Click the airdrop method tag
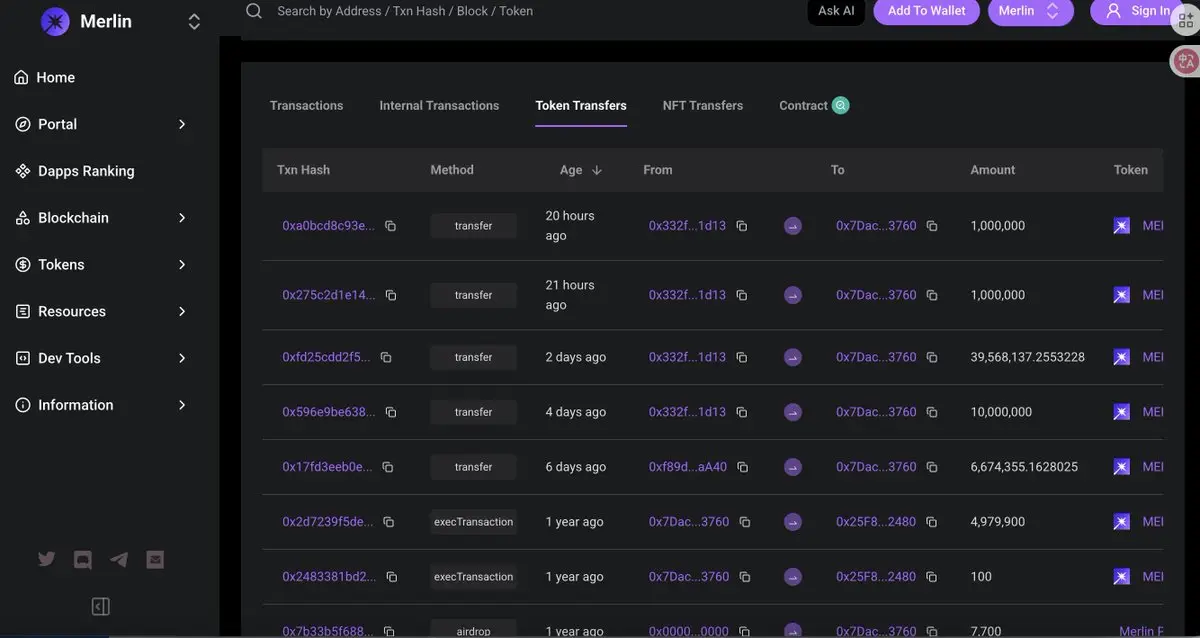This screenshot has width=1200, height=638. pyautogui.click(x=474, y=630)
